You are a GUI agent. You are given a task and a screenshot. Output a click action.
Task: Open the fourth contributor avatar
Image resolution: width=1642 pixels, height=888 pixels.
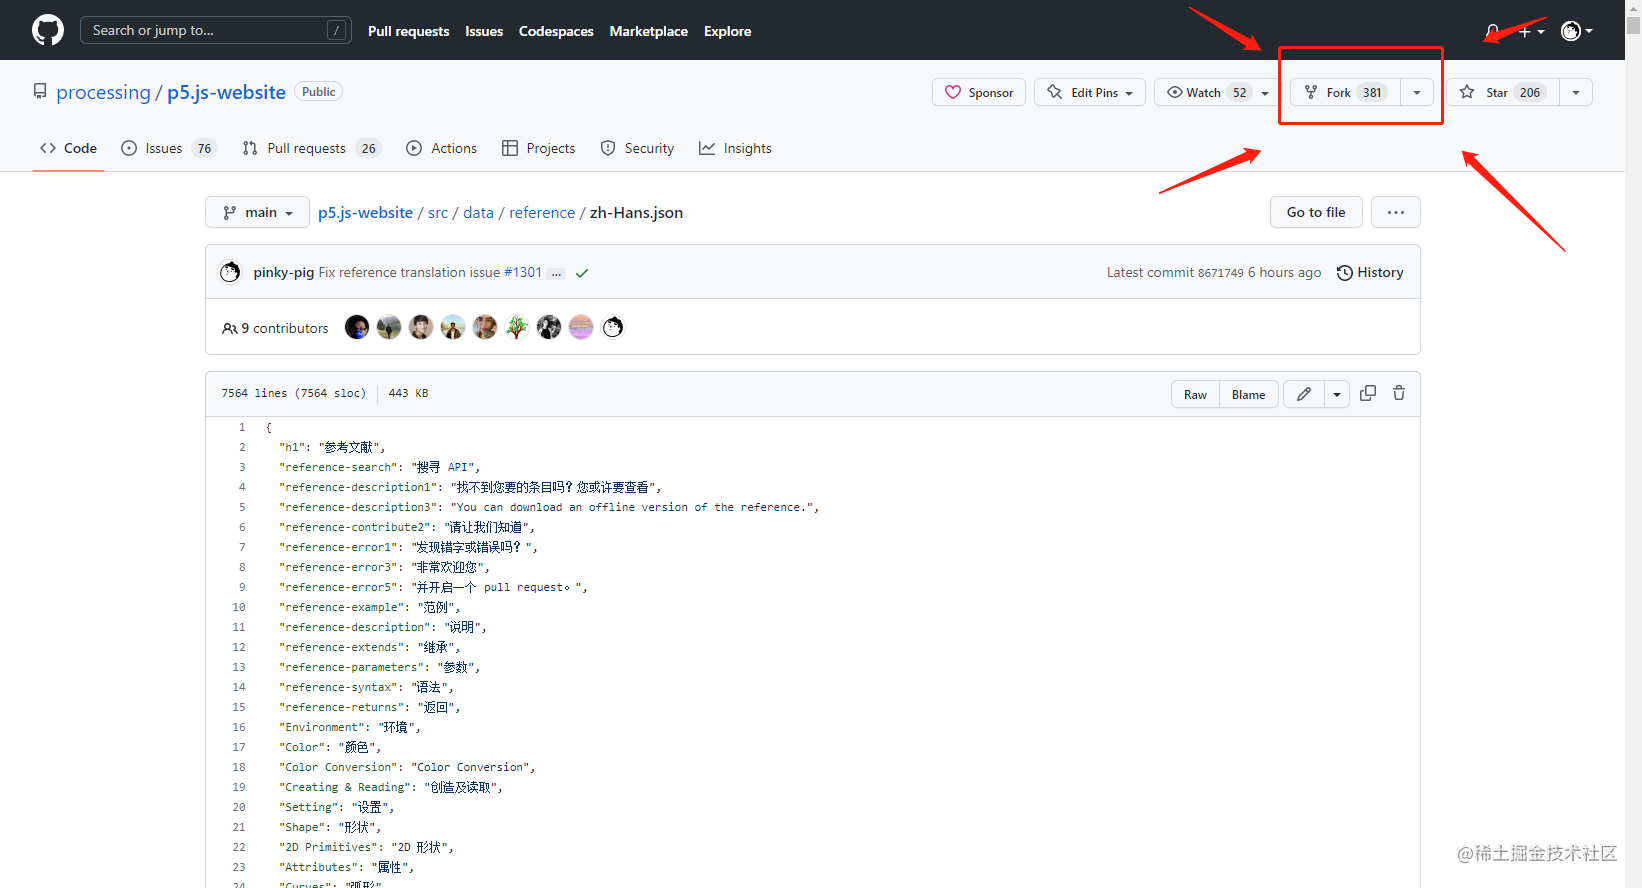click(x=453, y=327)
